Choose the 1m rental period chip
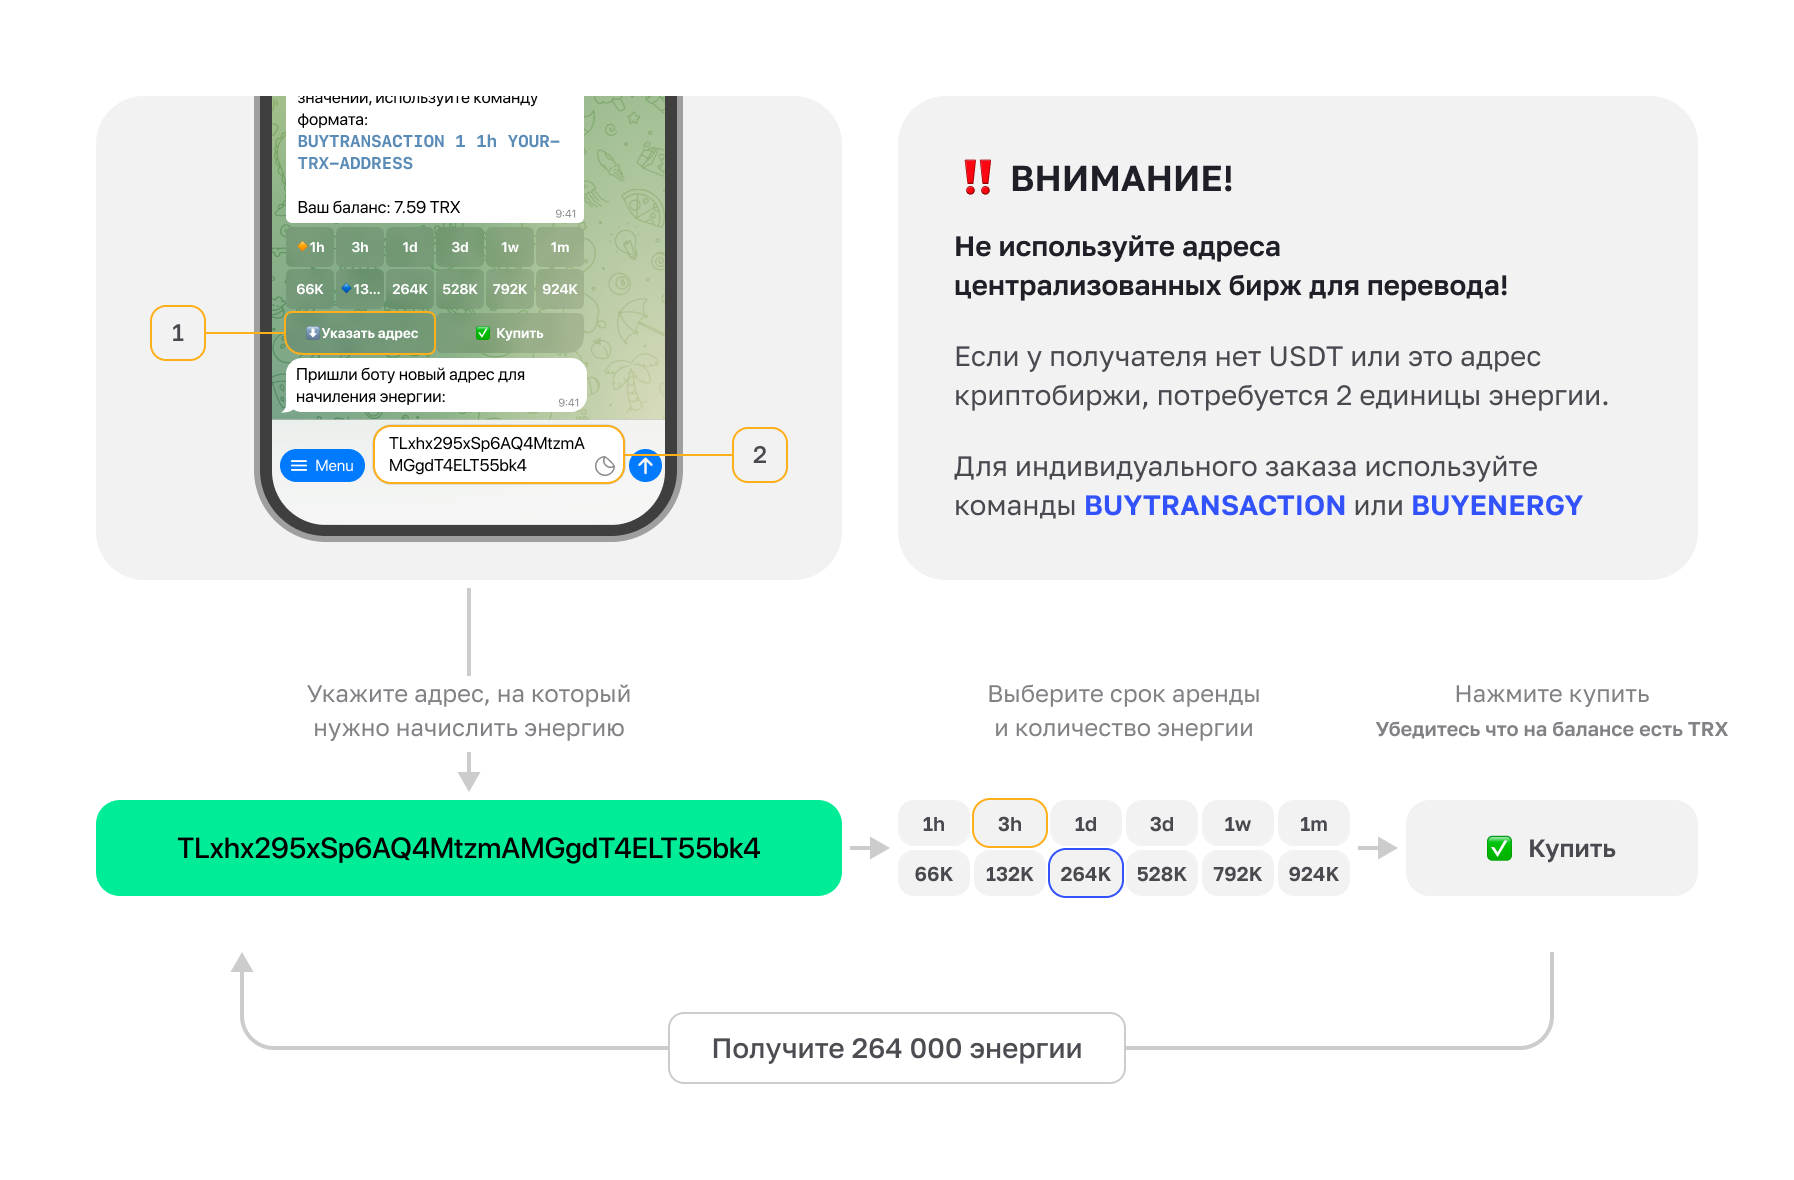Viewport: 1794px width, 1180px height. click(x=1313, y=823)
